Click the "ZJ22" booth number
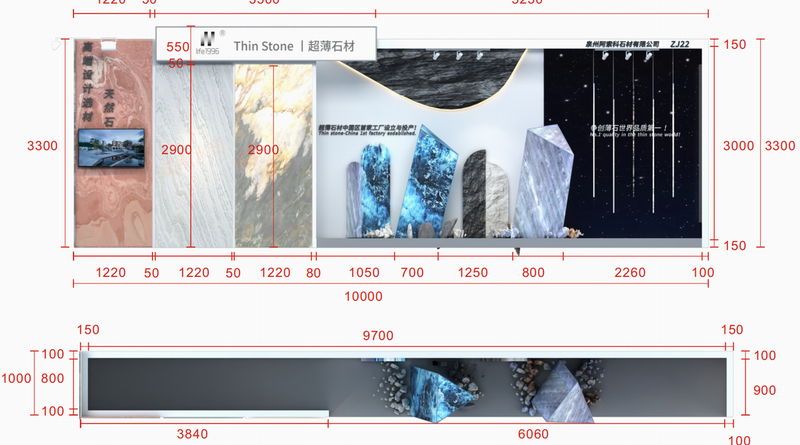 680,44
